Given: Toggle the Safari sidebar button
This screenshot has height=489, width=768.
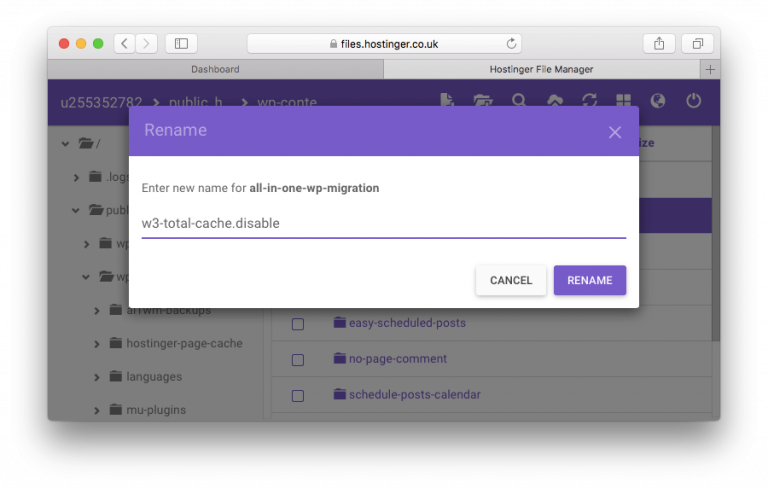Looking at the screenshot, I should coord(181,44).
